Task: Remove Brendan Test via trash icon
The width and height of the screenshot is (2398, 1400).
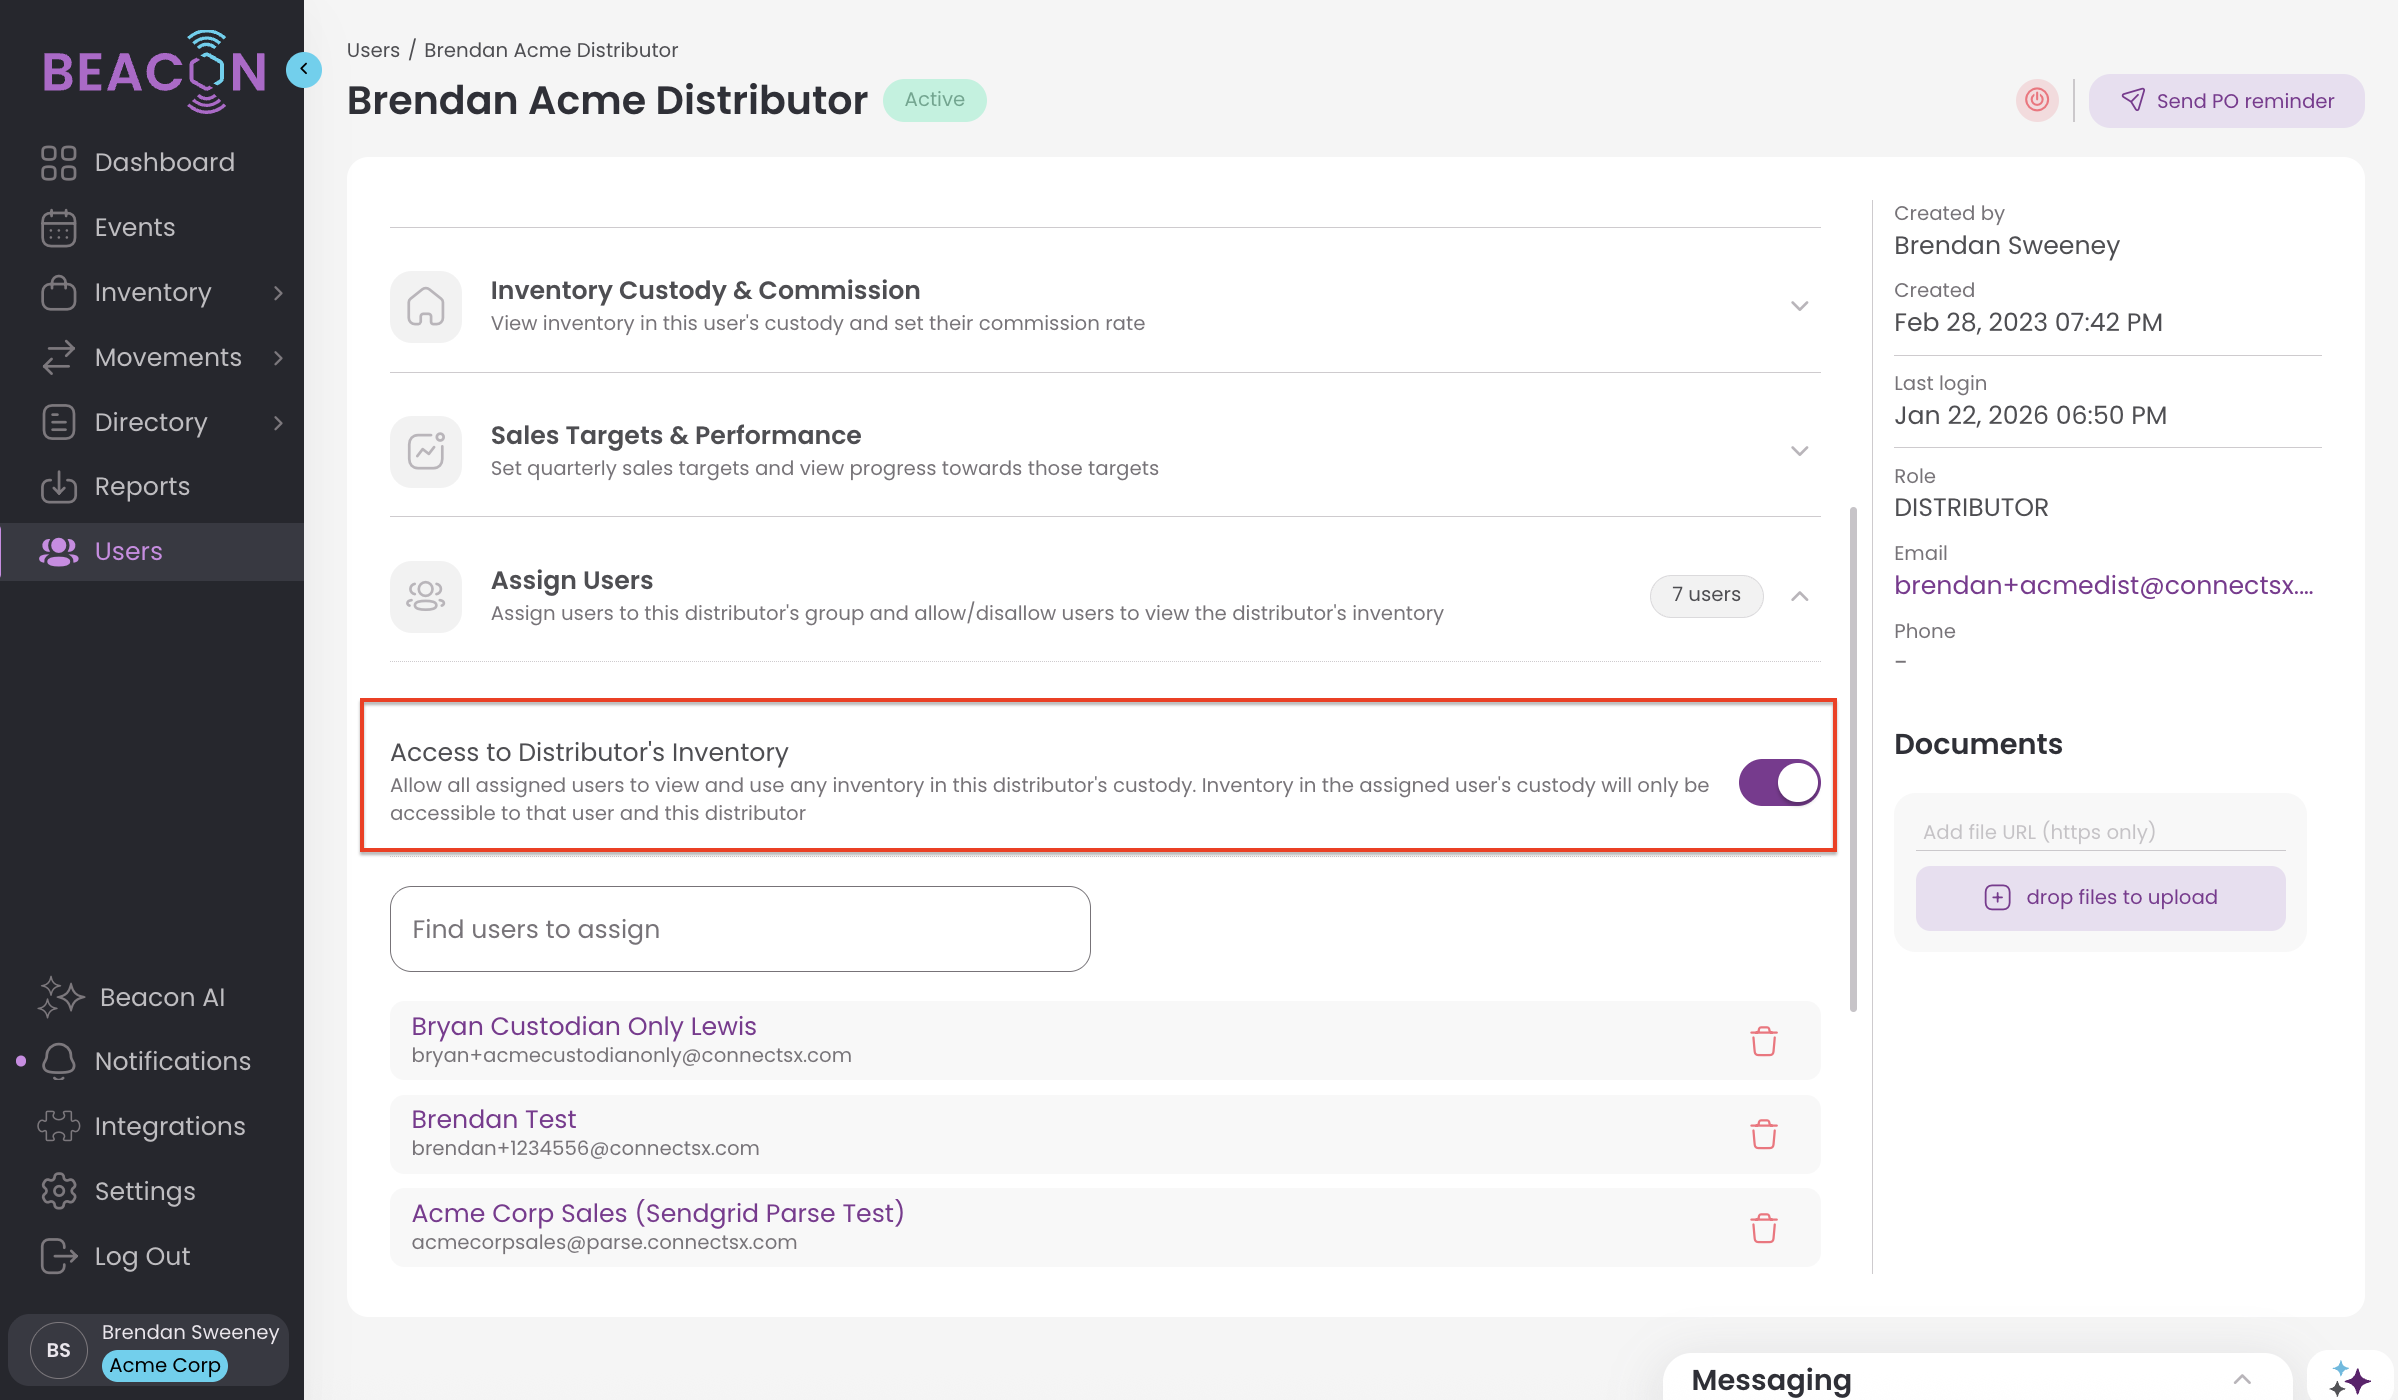Action: point(1763,1134)
